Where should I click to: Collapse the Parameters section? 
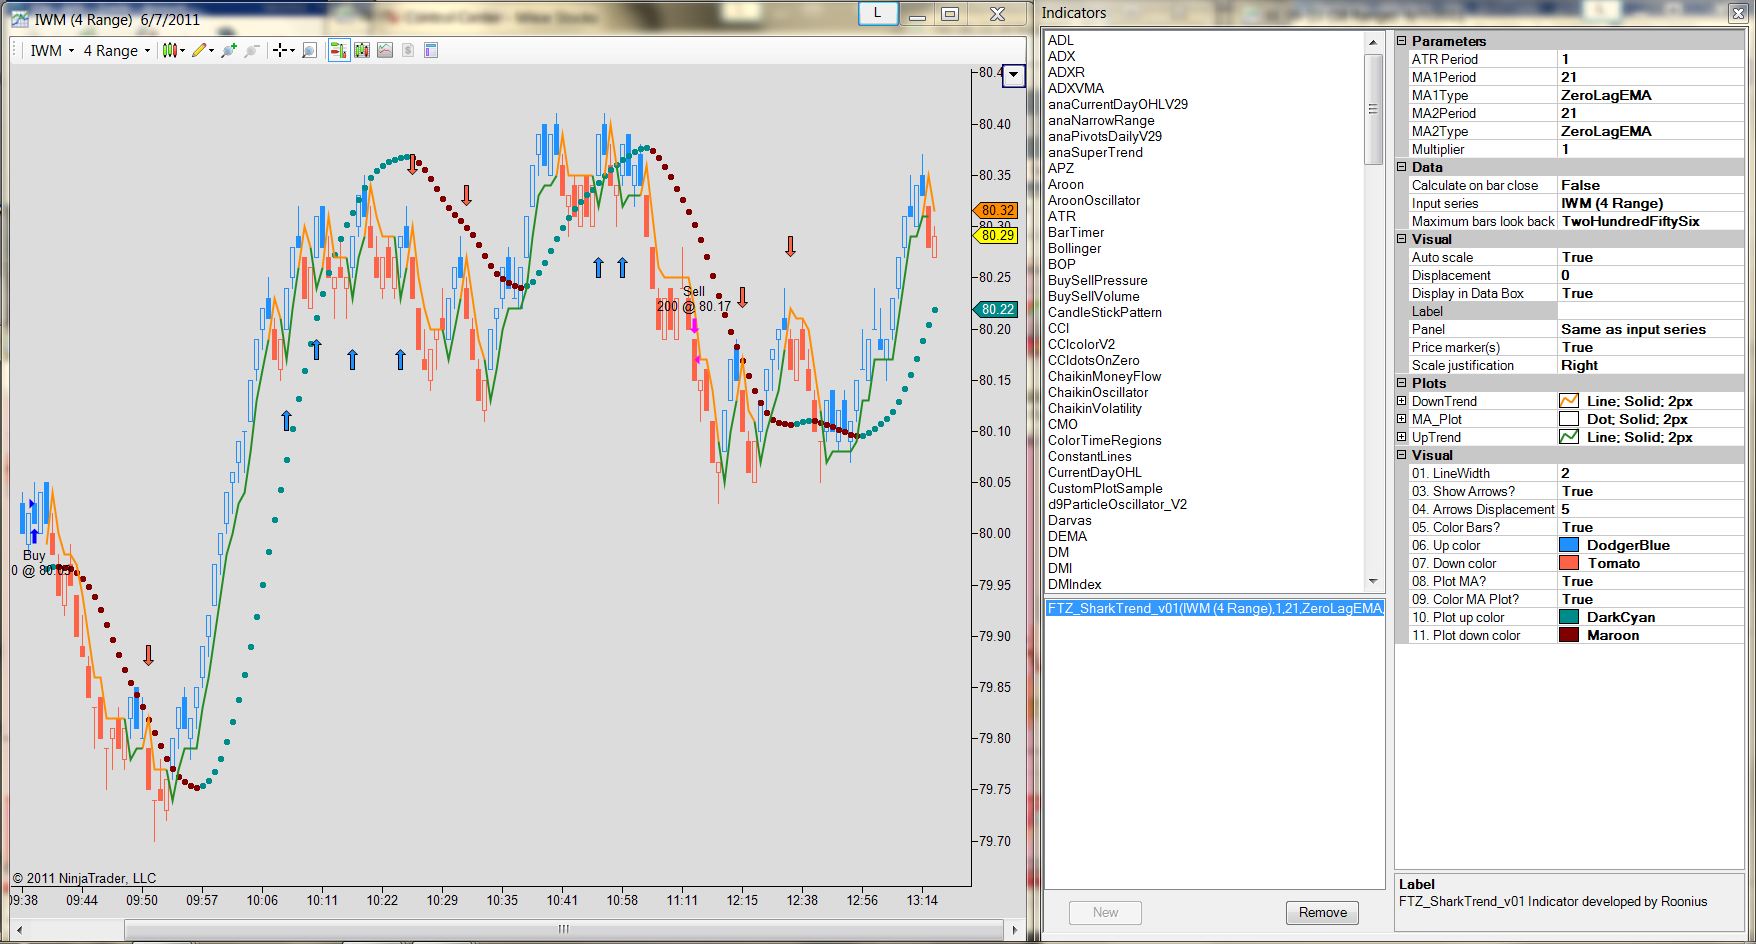pos(1402,41)
